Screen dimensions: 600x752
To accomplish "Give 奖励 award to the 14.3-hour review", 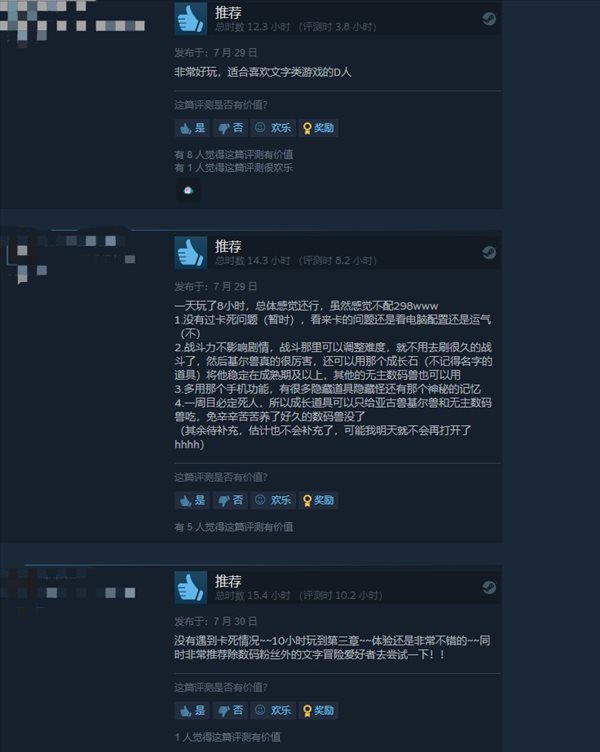I will point(318,500).
